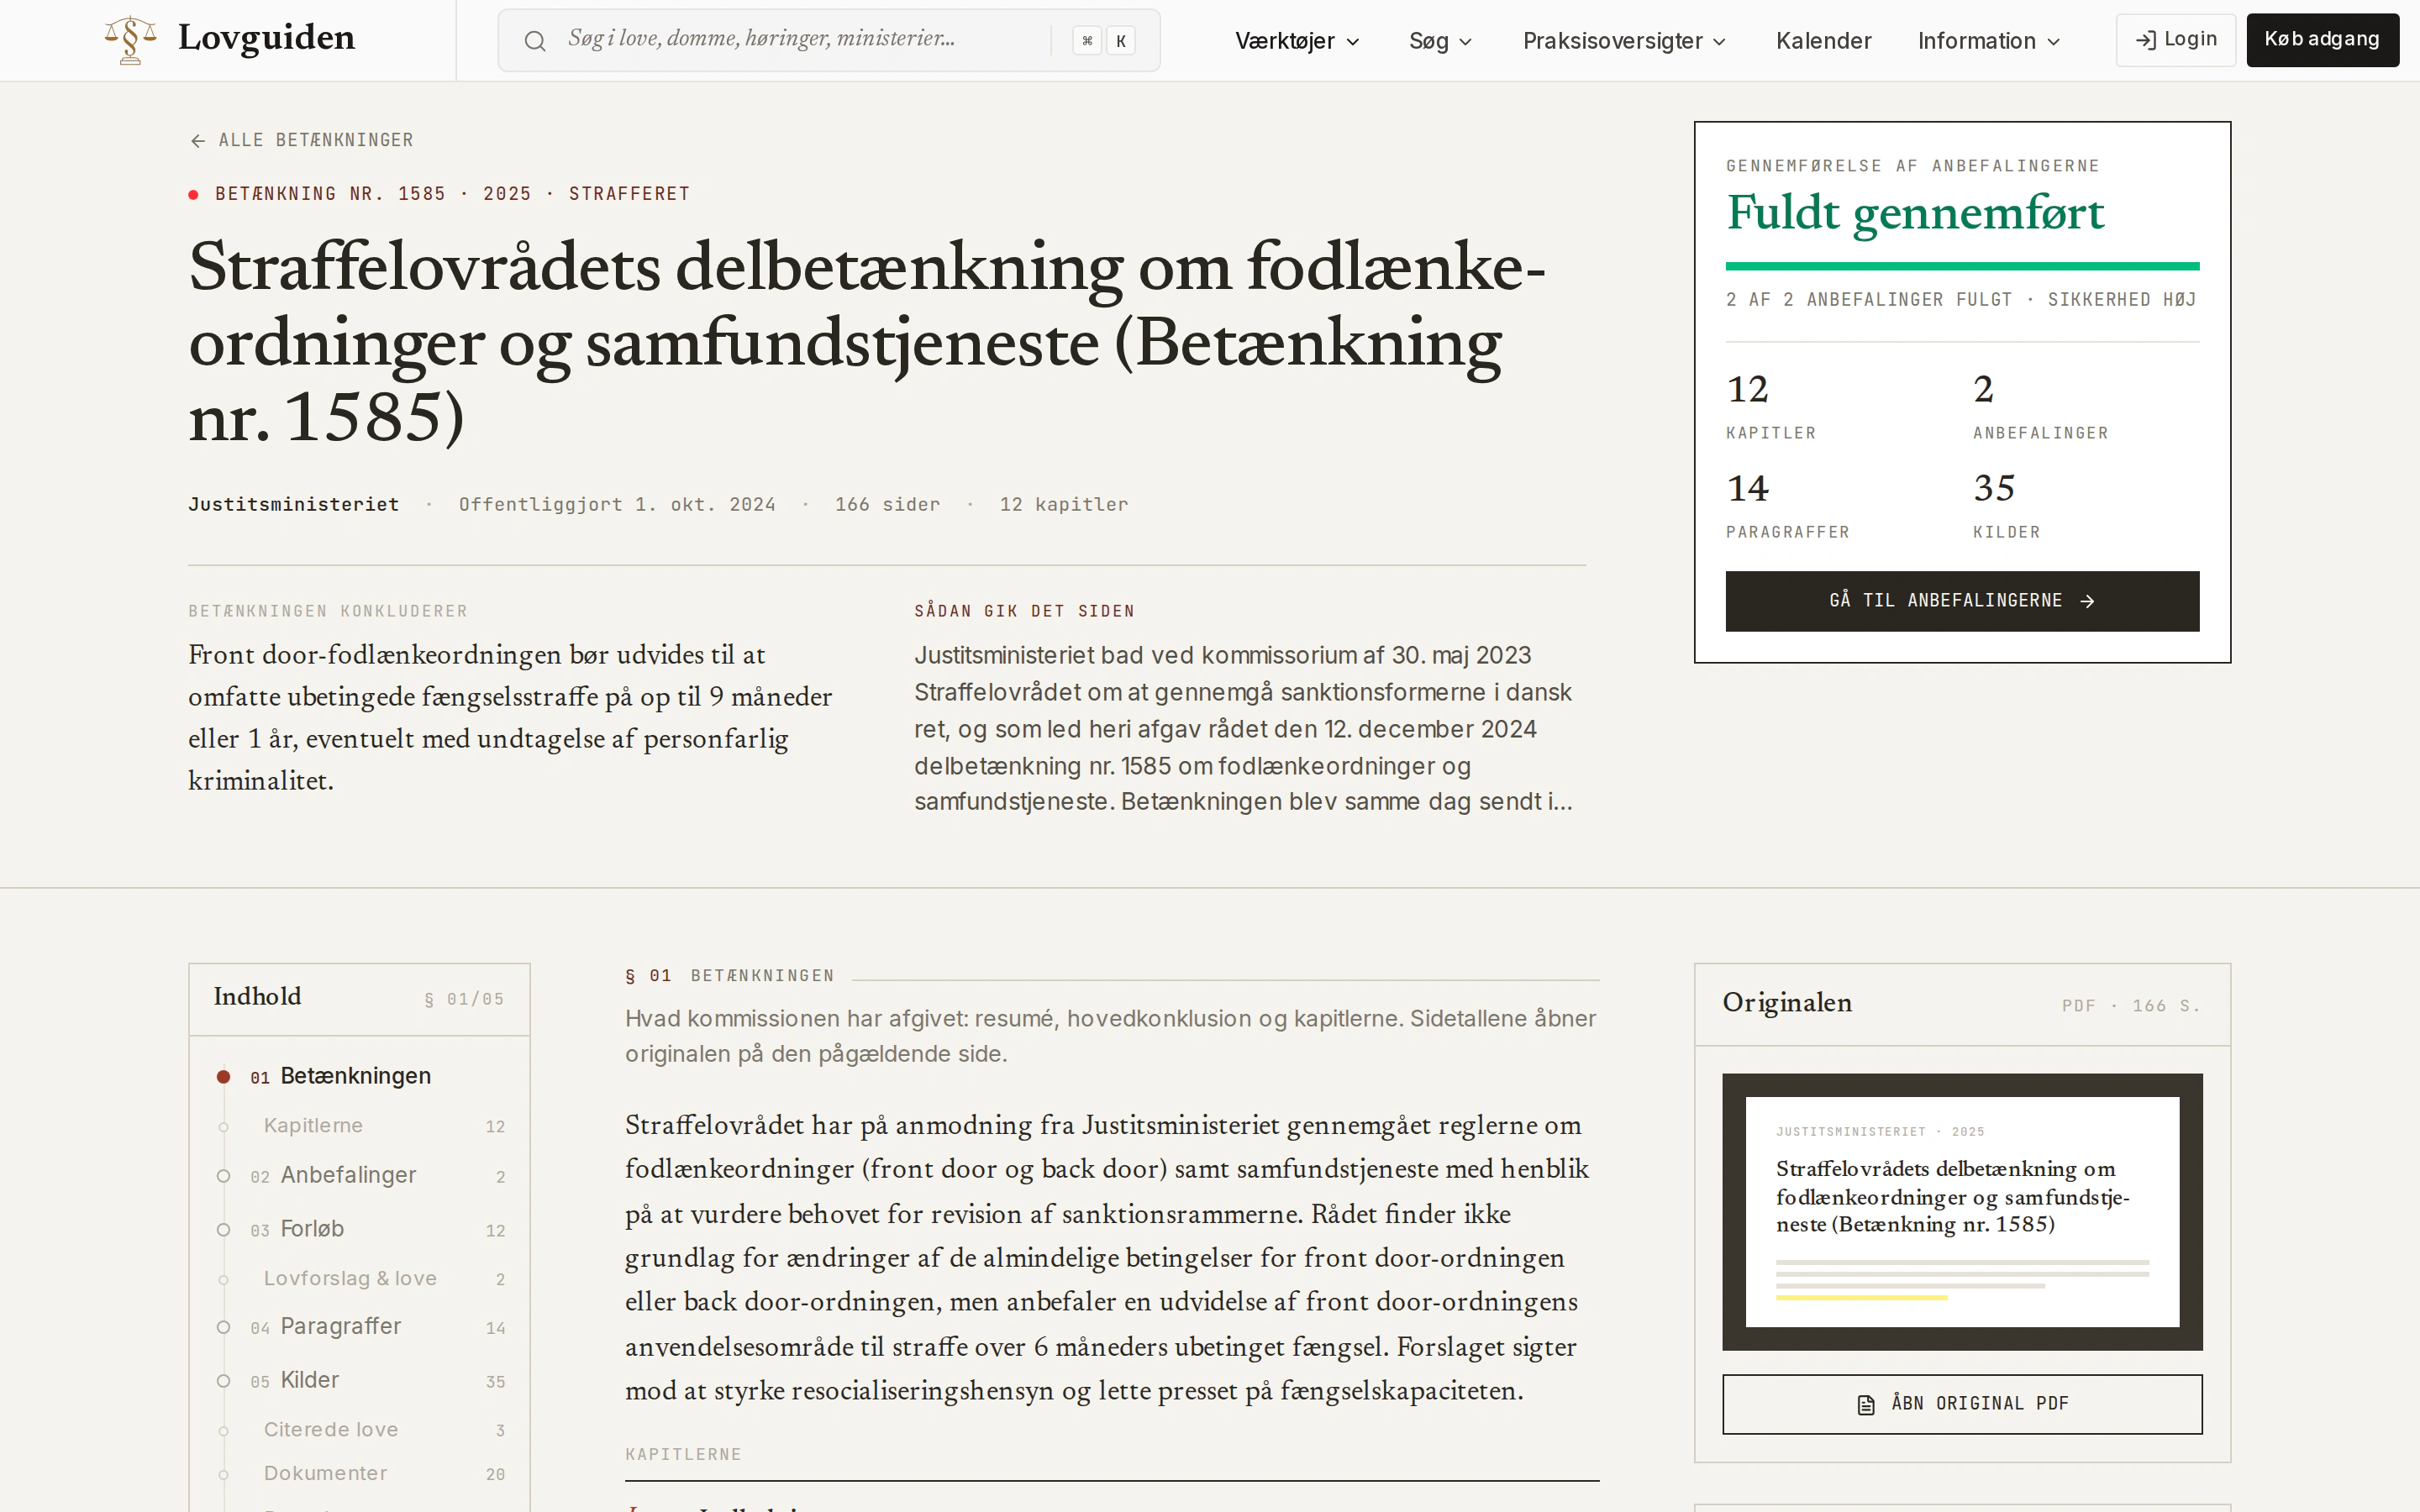Screen dimensions: 2420x1512
Task: Open the Værktøjer dropdown menu
Action: 1297,41
